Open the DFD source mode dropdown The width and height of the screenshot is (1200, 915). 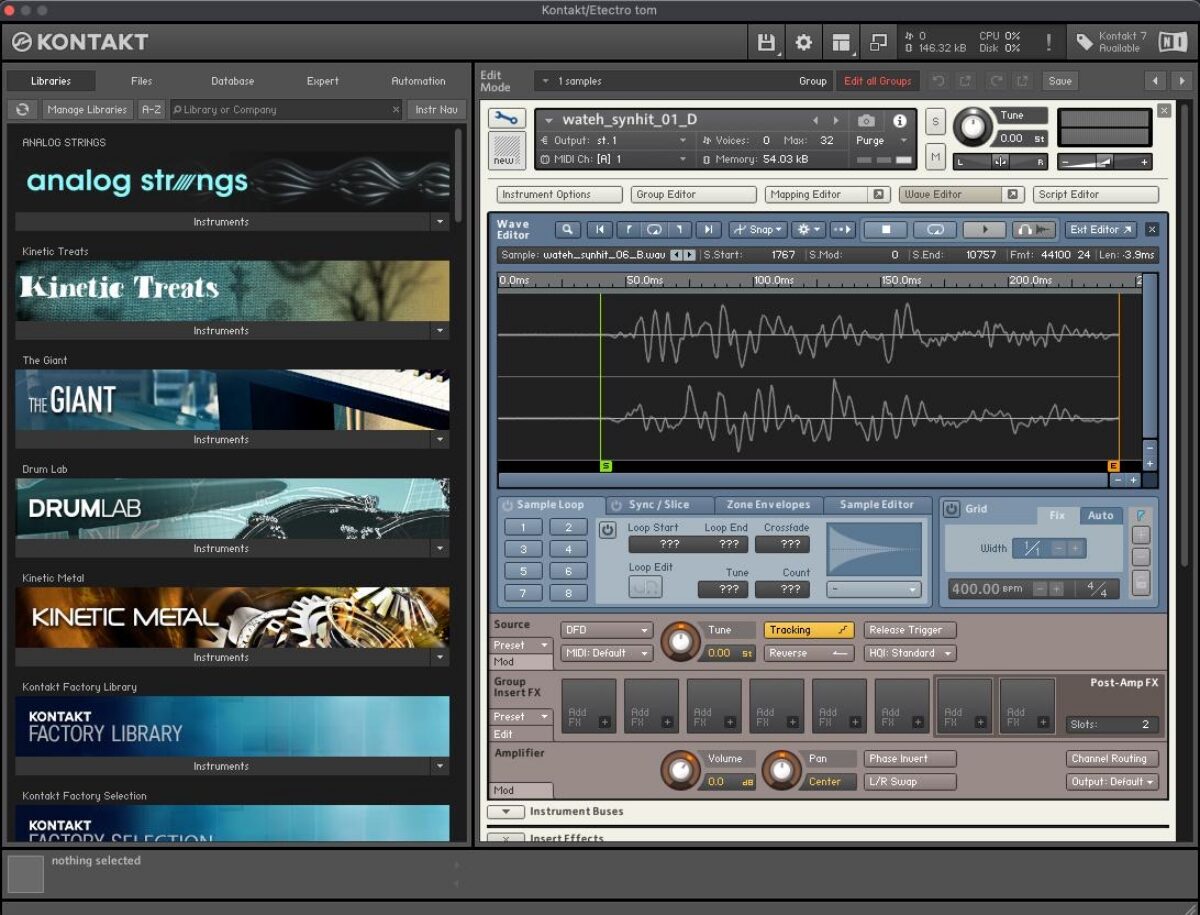[x=606, y=630]
